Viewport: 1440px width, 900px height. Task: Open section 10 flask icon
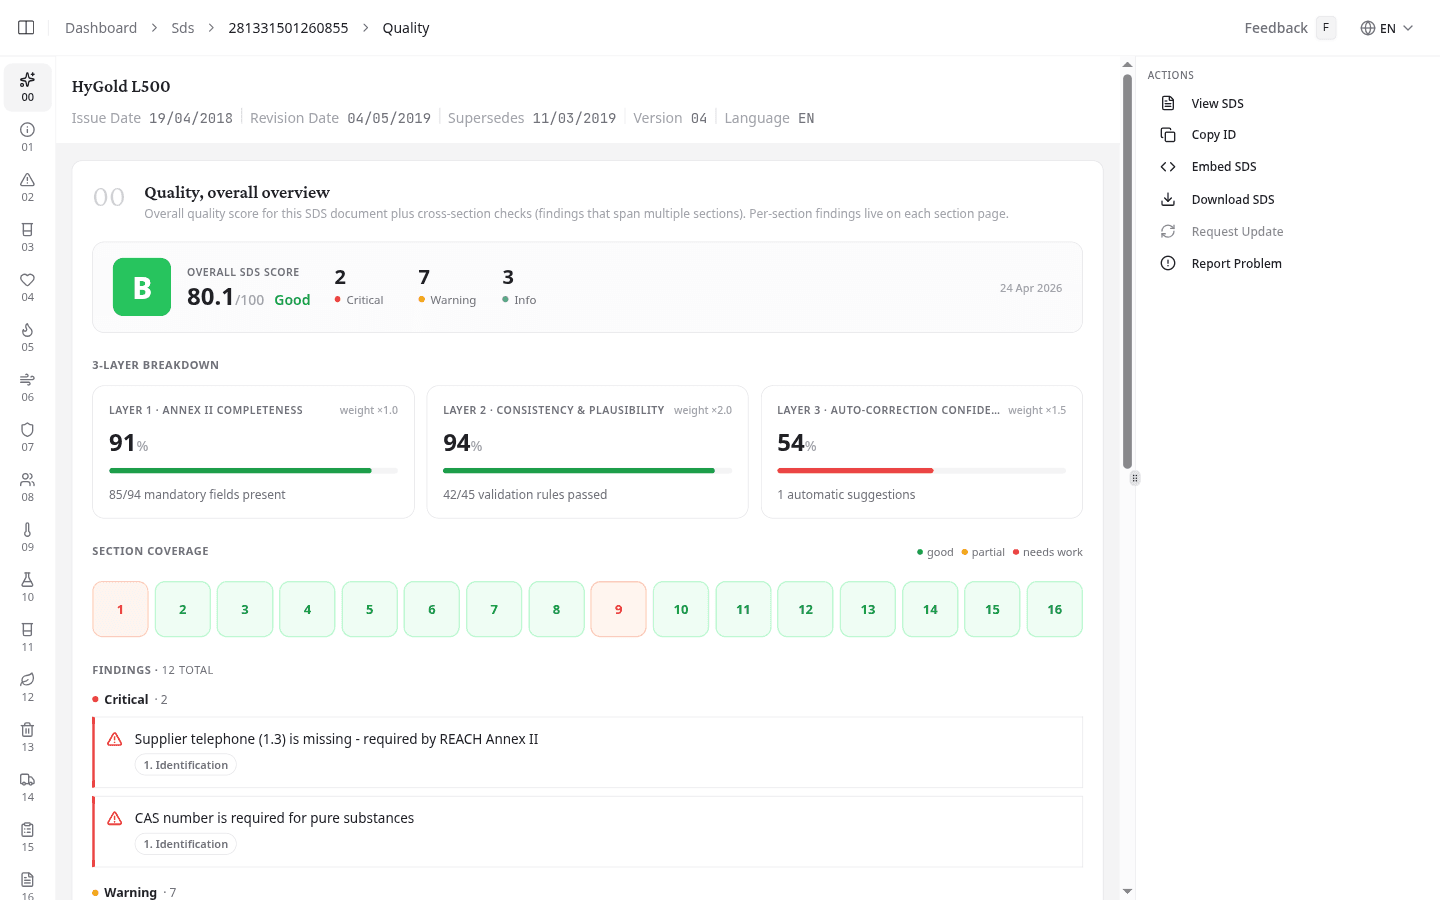click(28, 580)
